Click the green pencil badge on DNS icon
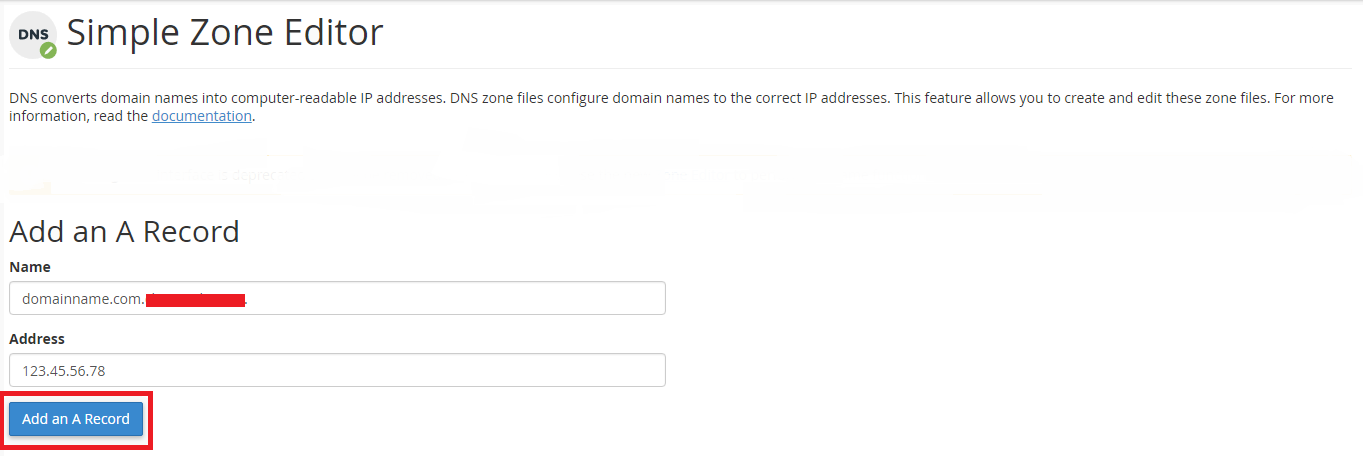 click(48, 50)
